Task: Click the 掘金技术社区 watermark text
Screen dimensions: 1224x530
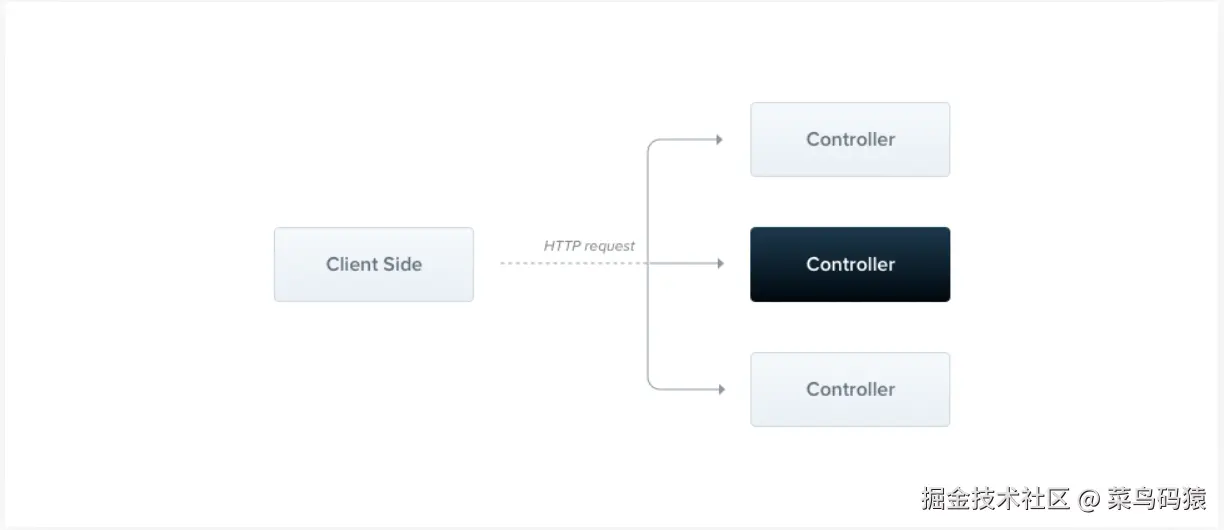Action: point(996,498)
